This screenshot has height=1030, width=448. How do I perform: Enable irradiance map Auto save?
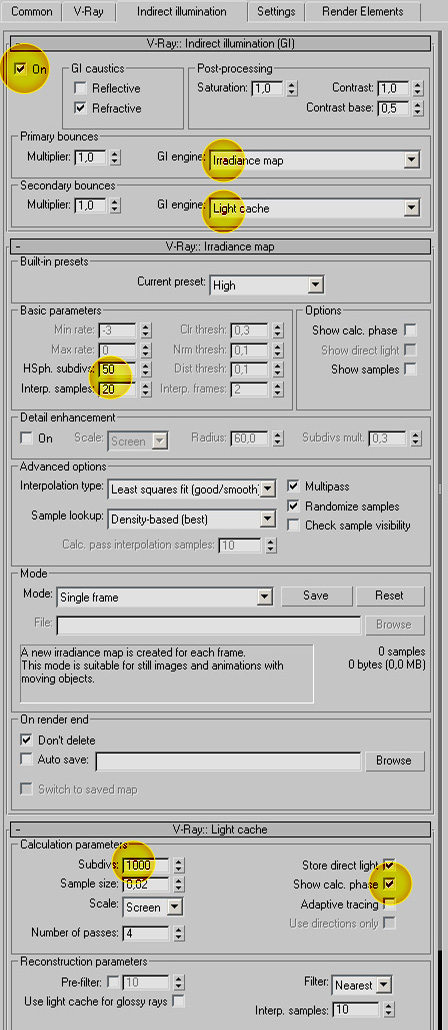26,759
